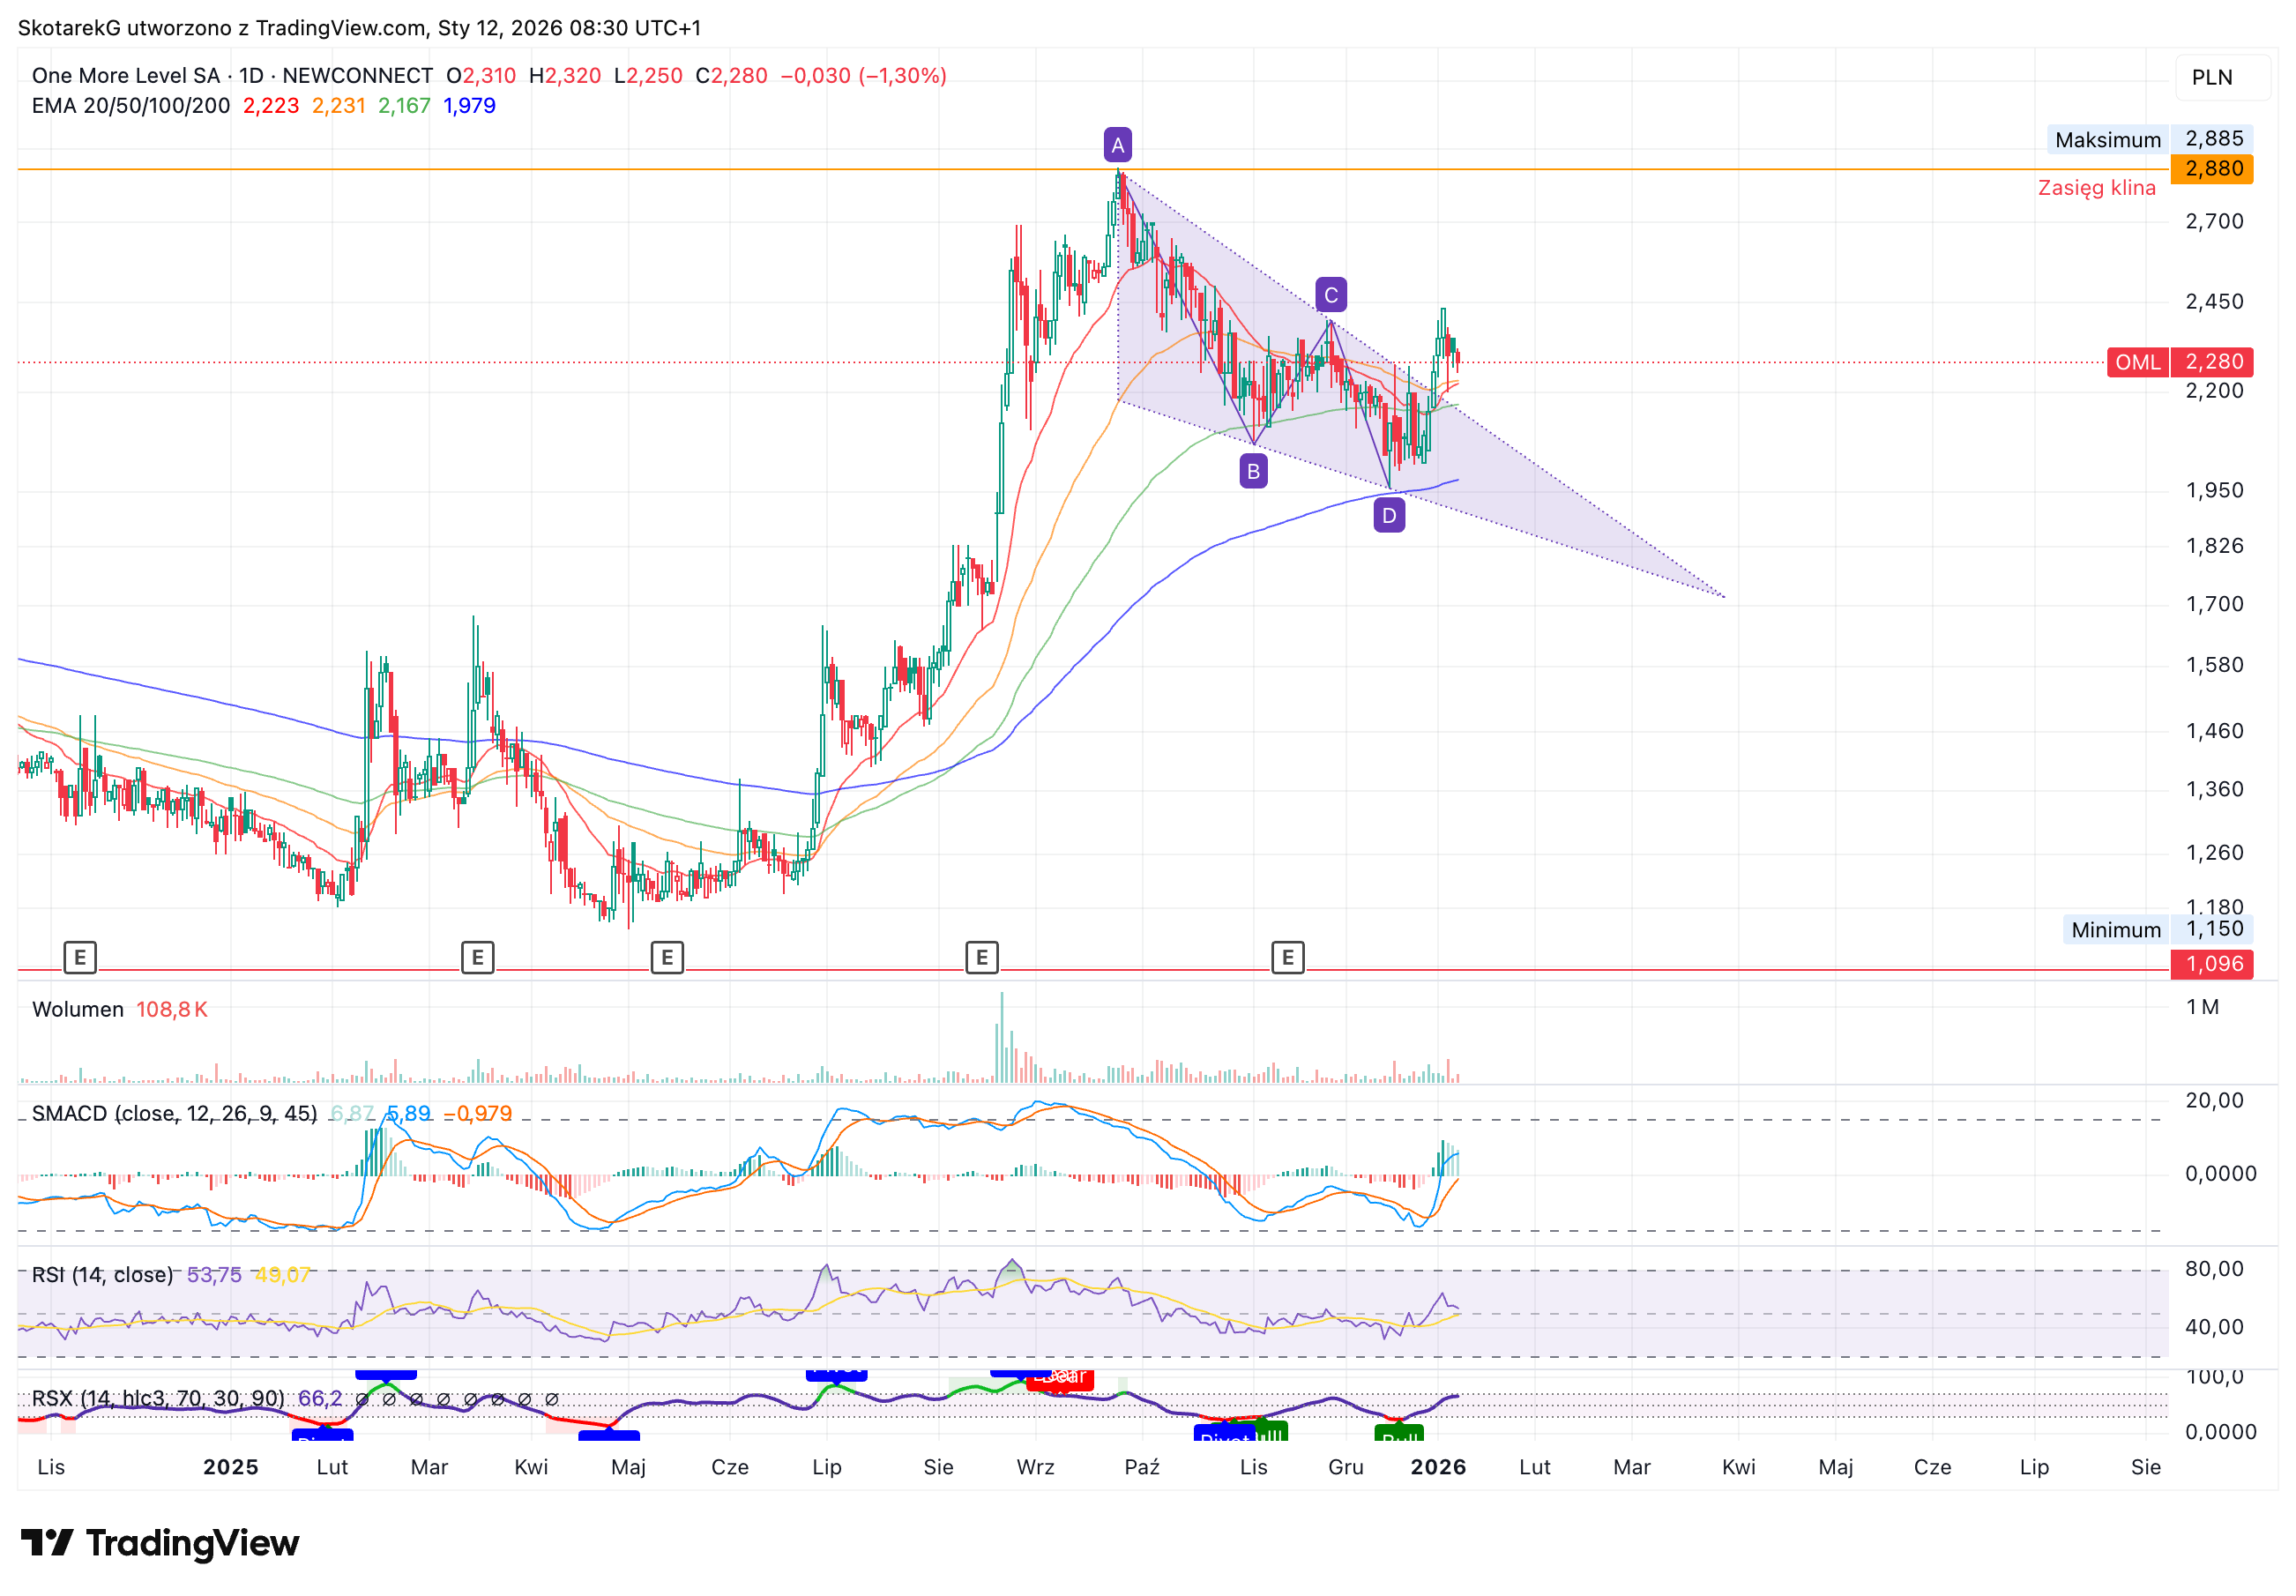Click the 1,580 price axis value
This screenshot has height=1596, width=2296.
click(x=2214, y=665)
